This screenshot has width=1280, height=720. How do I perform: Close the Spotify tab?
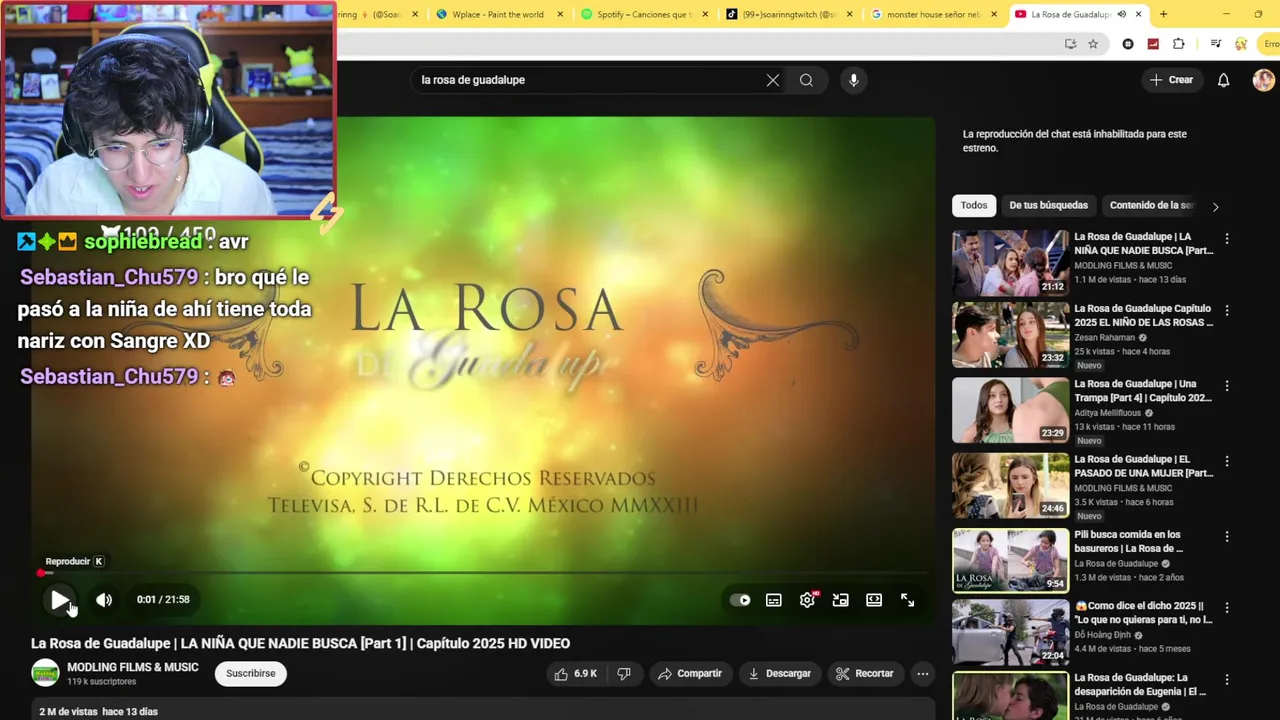point(705,15)
